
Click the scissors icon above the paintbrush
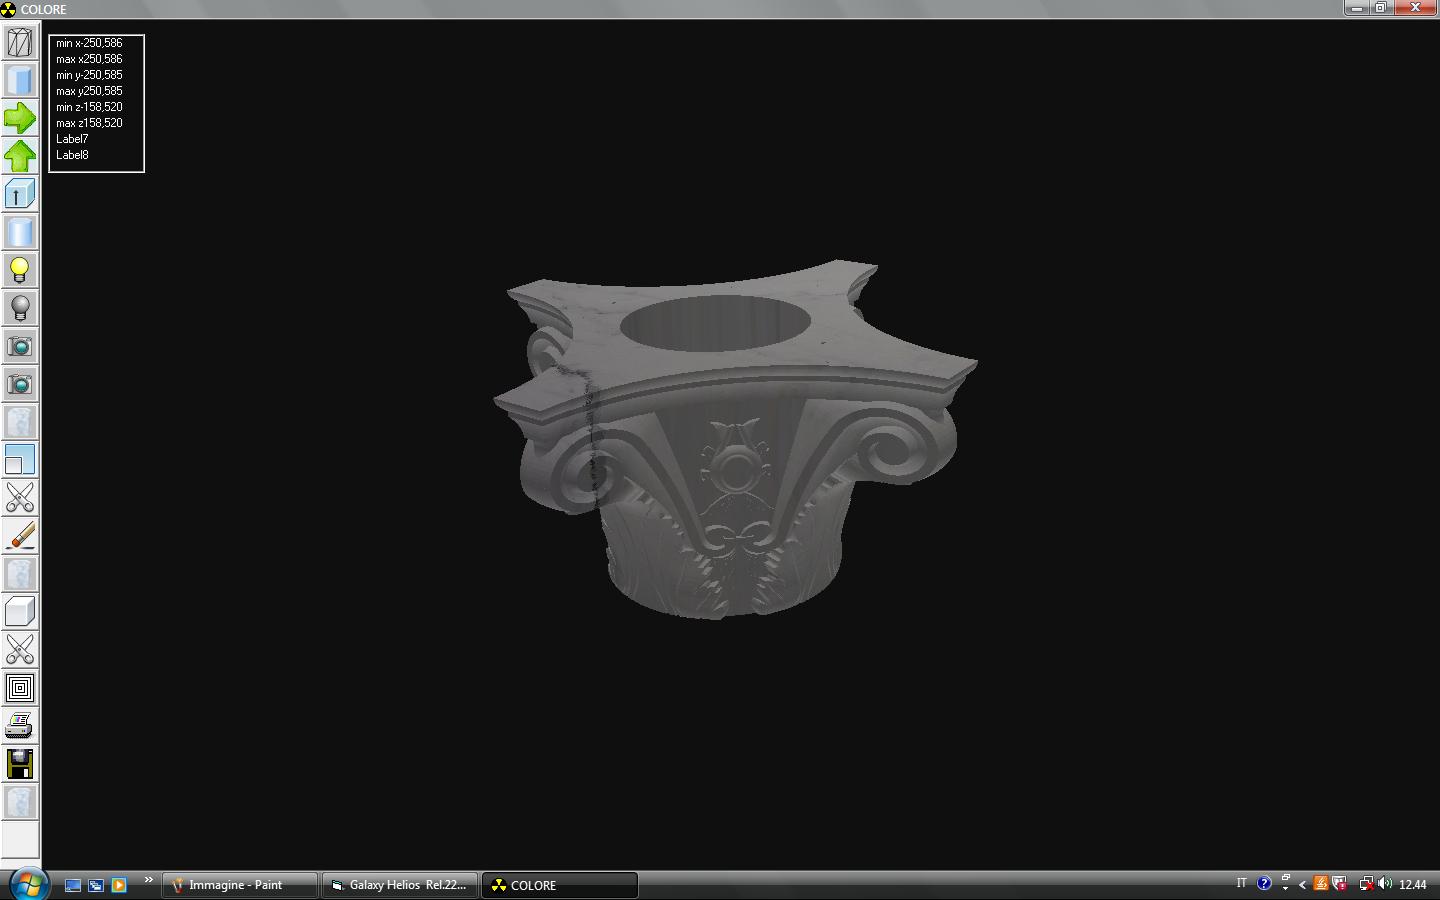(x=20, y=498)
